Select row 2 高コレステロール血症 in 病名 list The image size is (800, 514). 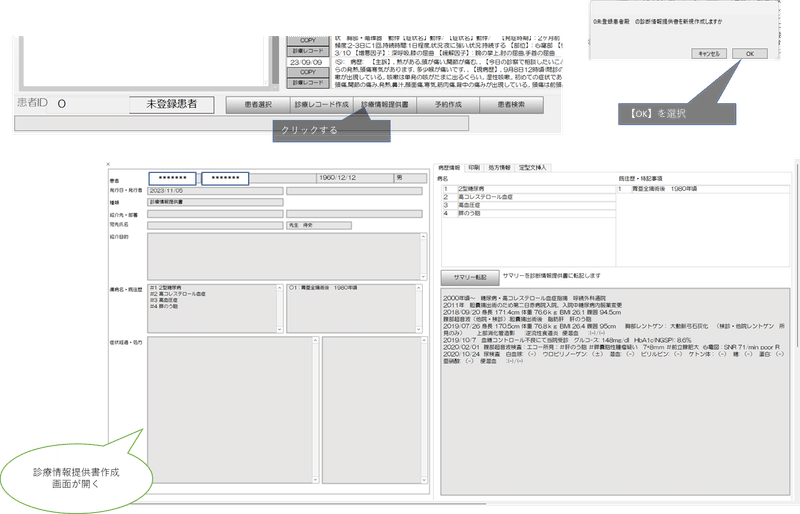click(x=529, y=197)
